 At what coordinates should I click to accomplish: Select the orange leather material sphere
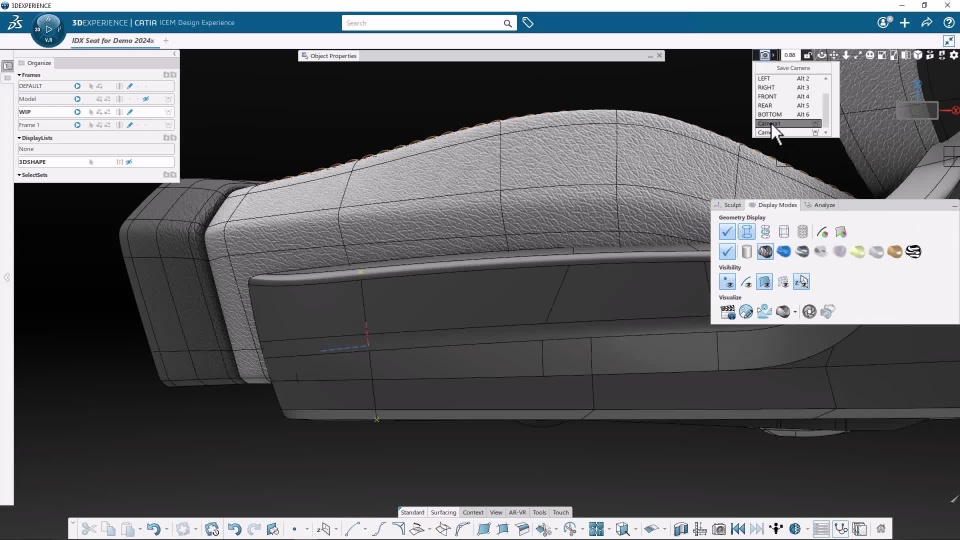click(894, 251)
